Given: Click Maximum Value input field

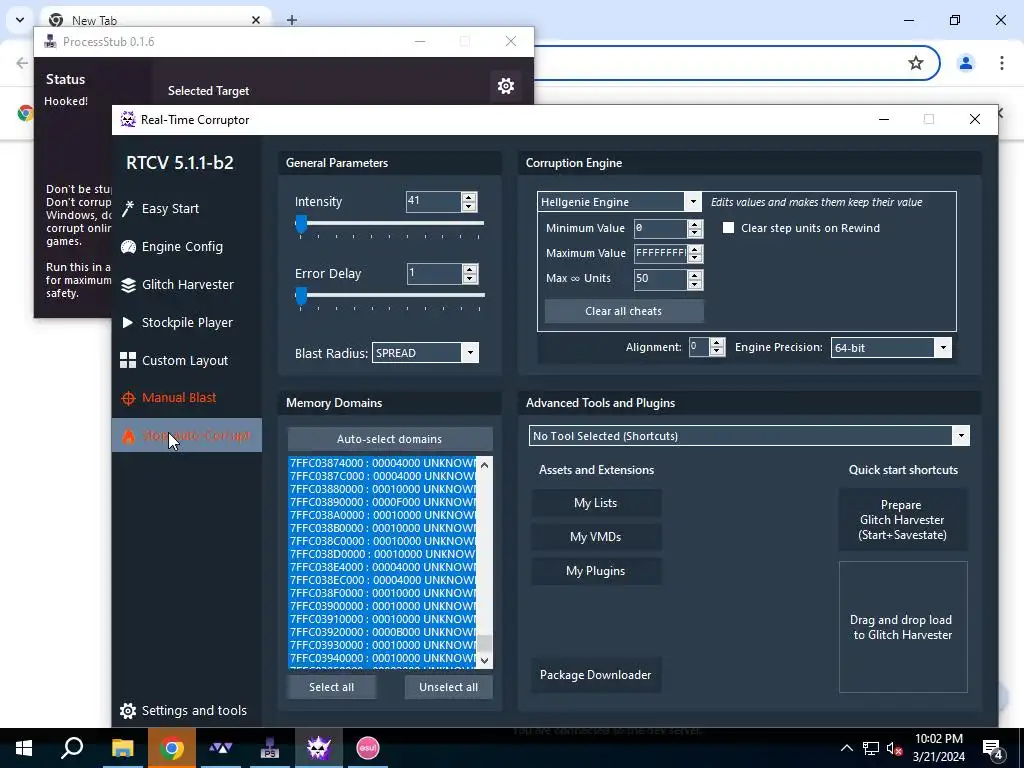Looking at the screenshot, I should click(x=660, y=253).
